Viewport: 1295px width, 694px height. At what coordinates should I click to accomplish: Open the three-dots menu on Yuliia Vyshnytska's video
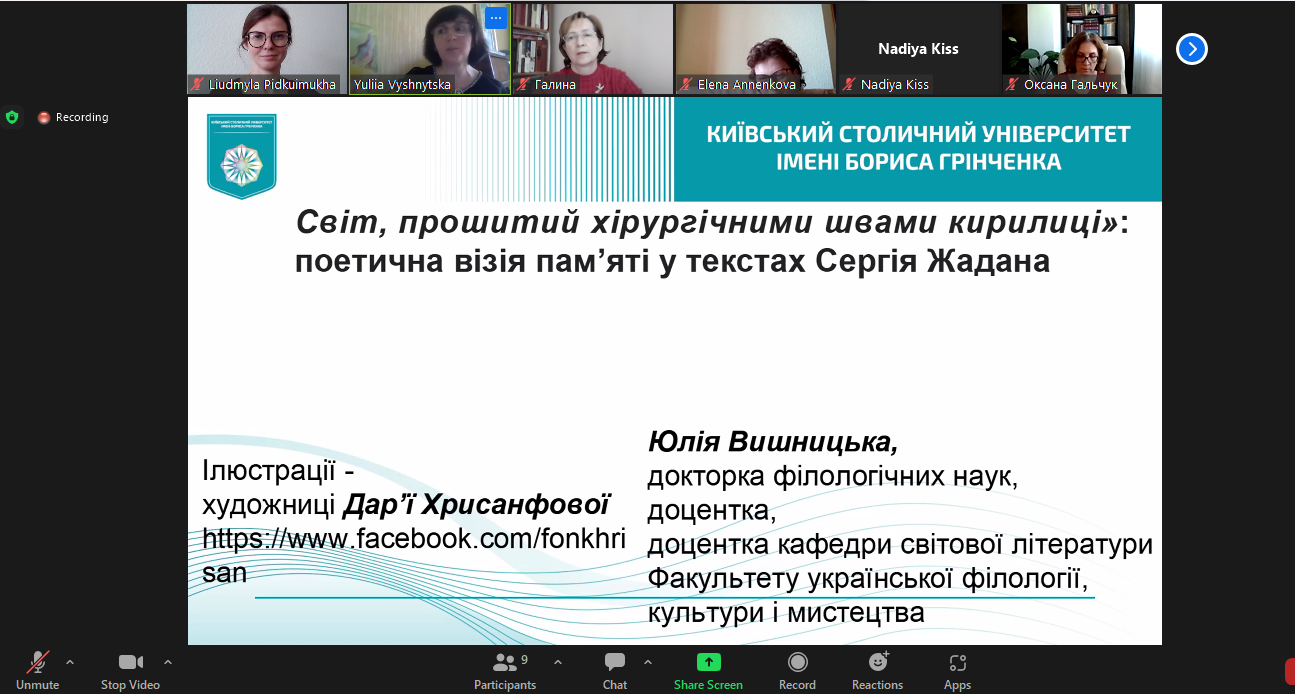(496, 18)
